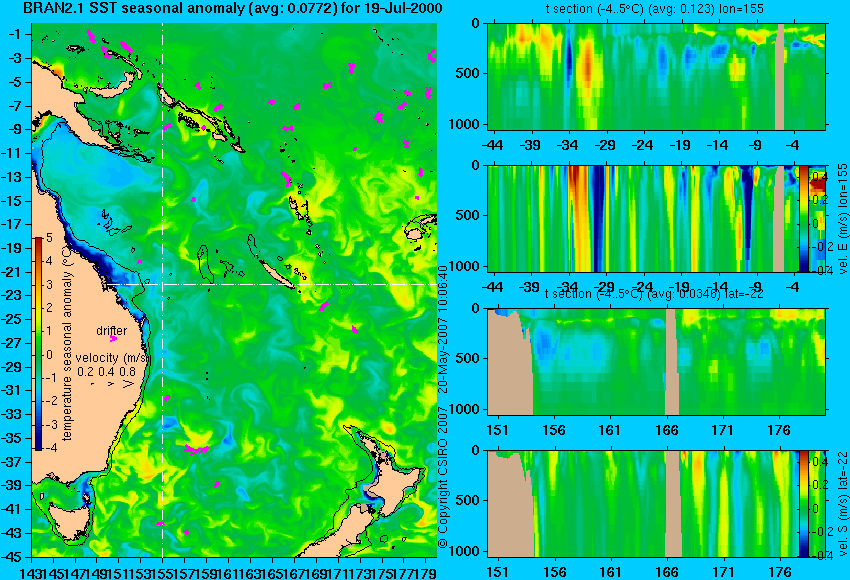
Task: Click the magenta drifter legend marker
Action: [x=113, y=338]
